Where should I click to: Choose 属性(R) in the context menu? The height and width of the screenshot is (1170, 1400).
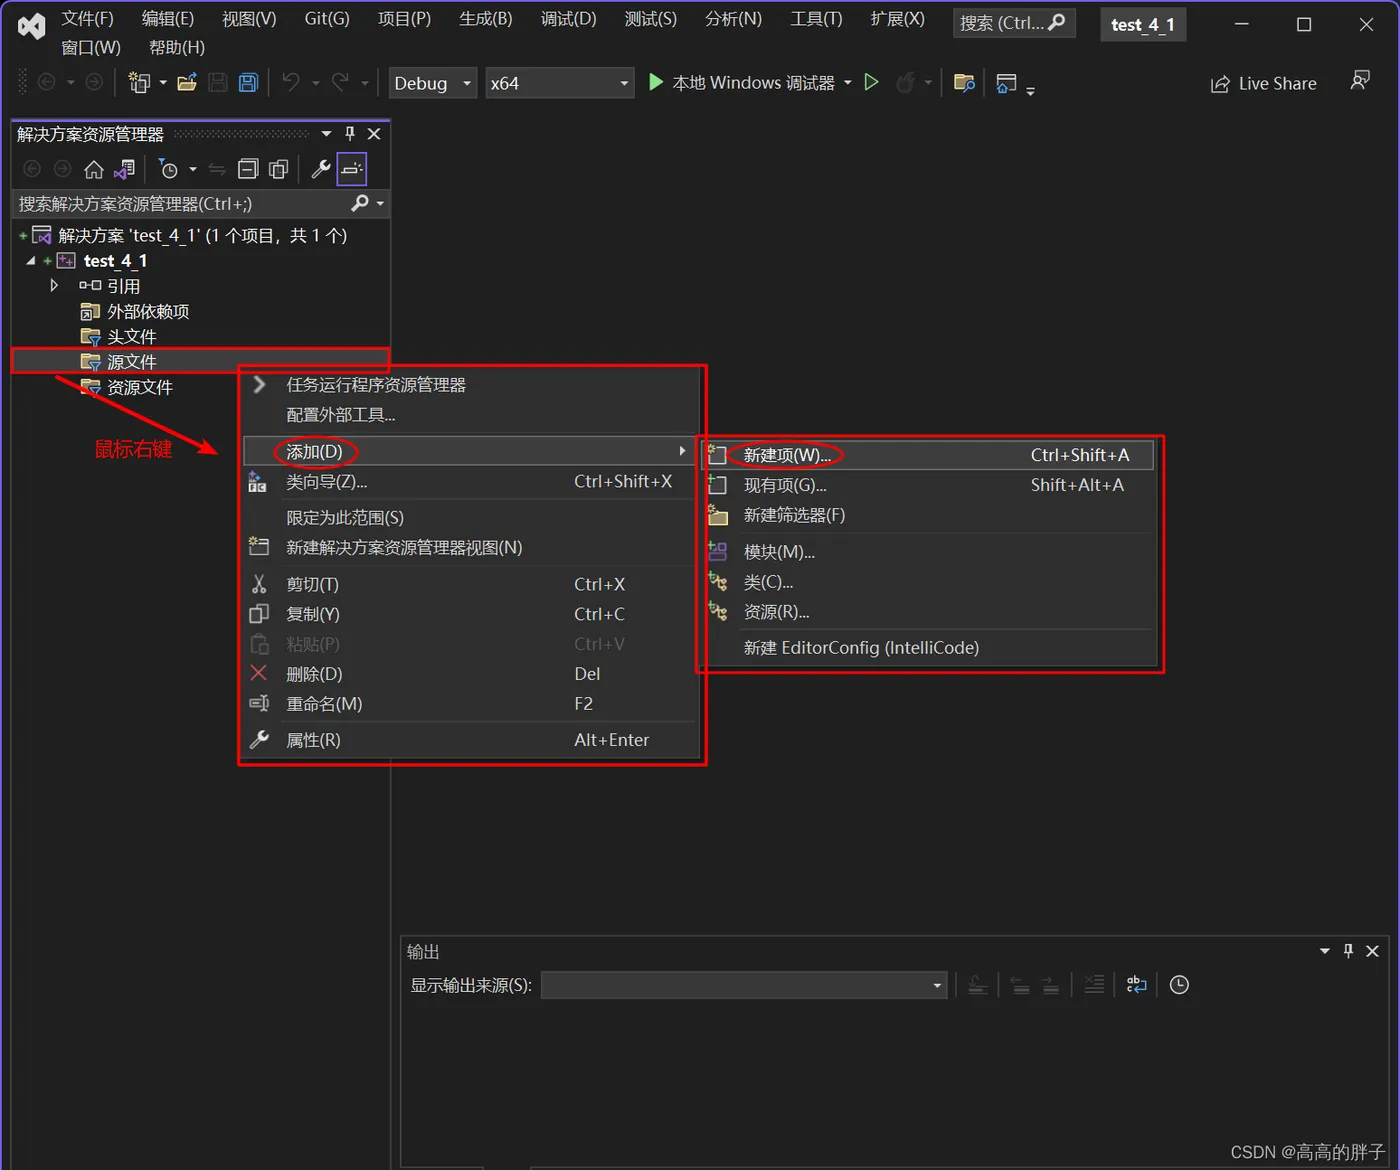click(x=469, y=740)
